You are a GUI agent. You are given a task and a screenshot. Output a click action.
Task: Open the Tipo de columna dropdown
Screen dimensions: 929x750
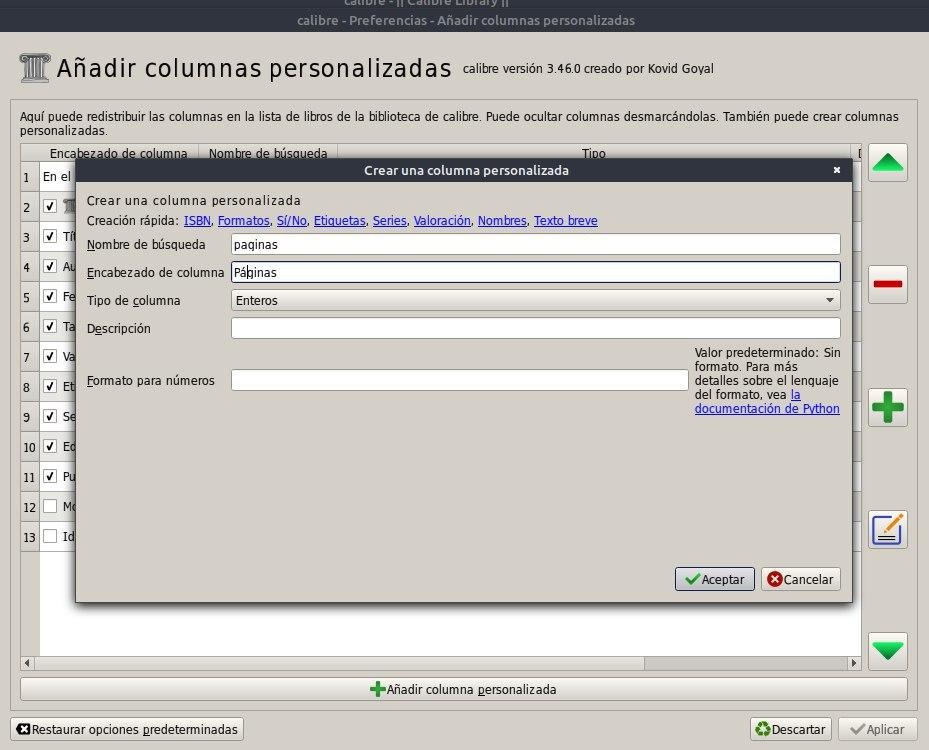536,300
